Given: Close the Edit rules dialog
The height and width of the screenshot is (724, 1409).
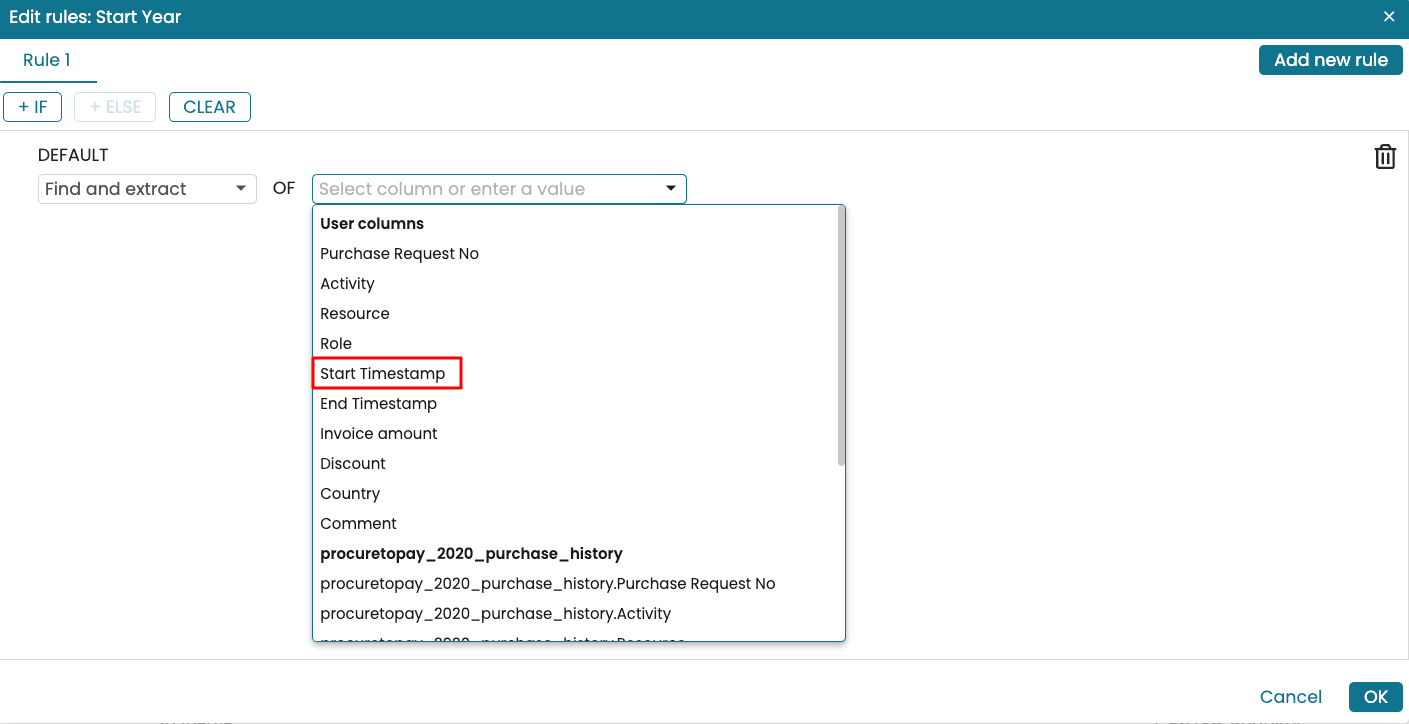Looking at the screenshot, I should (x=1389, y=17).
